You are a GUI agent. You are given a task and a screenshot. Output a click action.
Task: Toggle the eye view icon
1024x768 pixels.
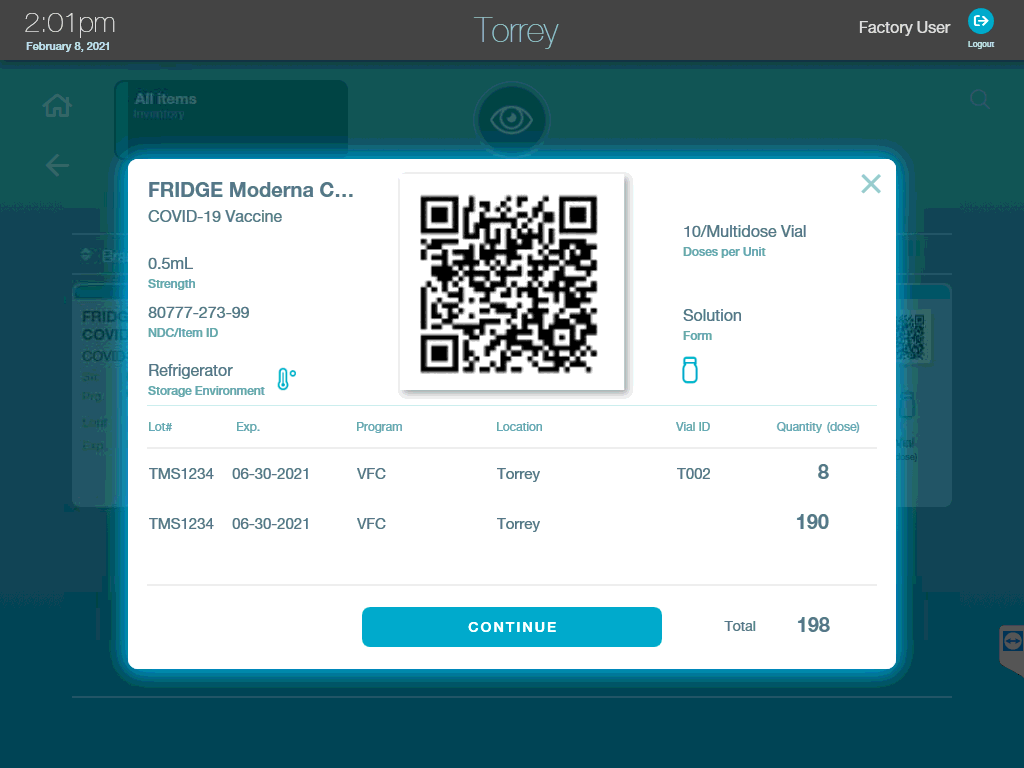pos(511,120)
